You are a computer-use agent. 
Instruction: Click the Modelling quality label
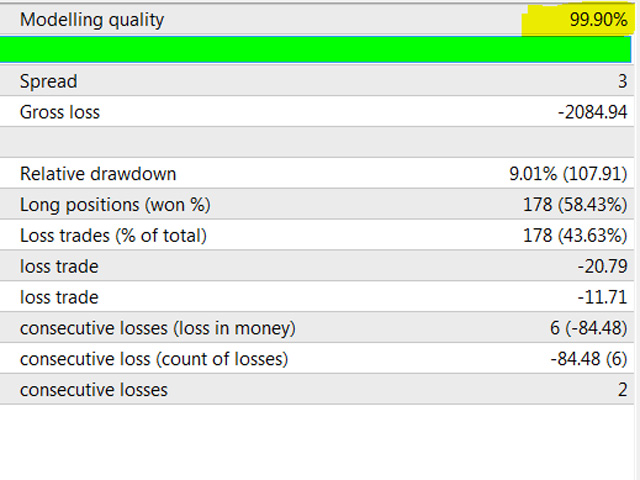(x=91, y=20)
